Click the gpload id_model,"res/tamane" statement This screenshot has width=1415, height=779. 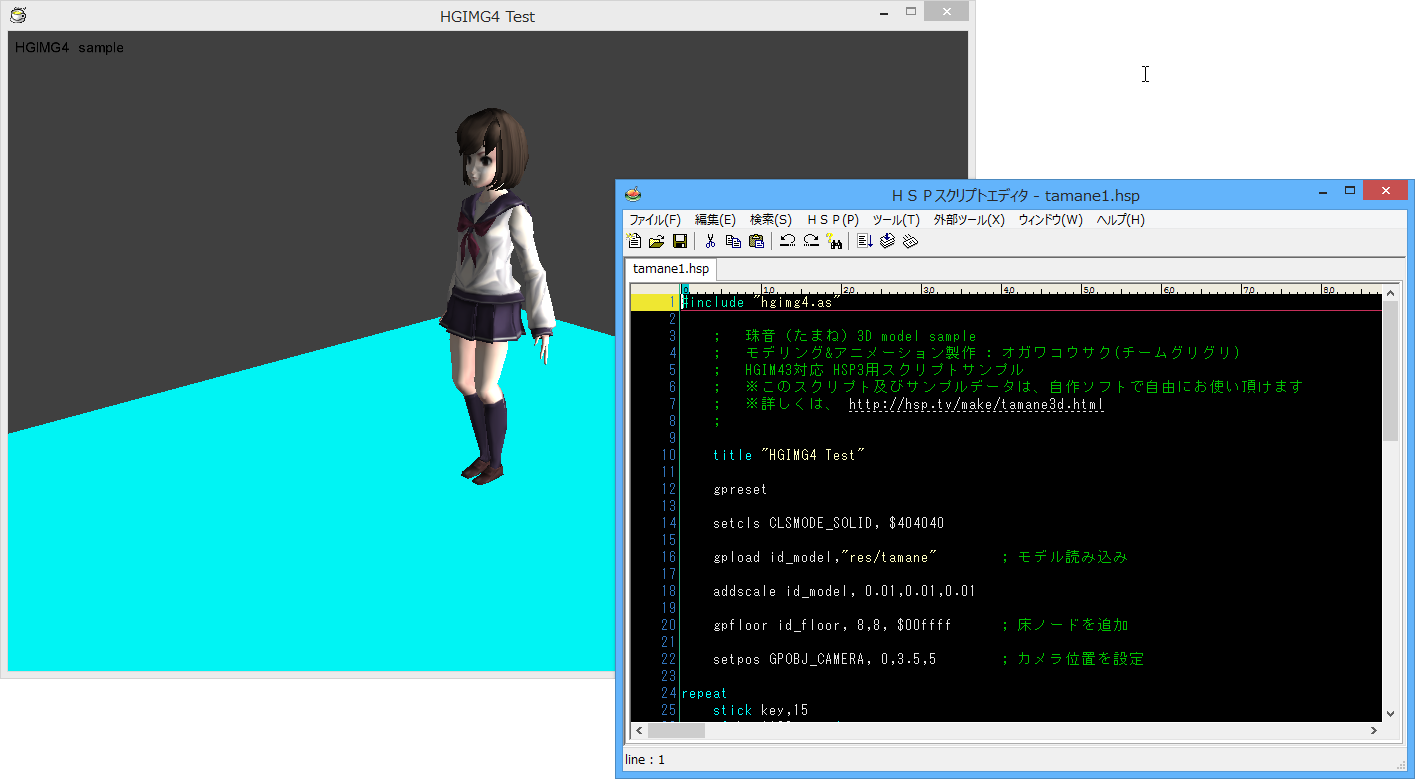(825, 557)
